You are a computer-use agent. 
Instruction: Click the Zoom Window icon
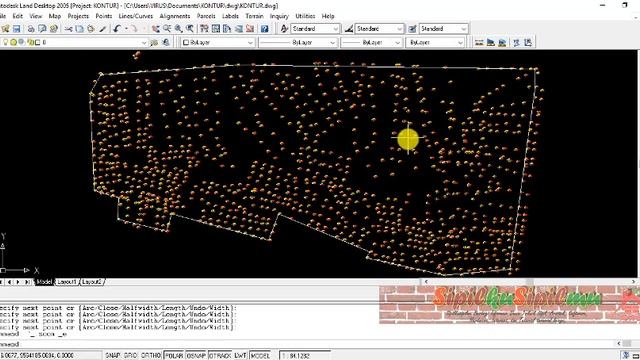coord(178,29)
